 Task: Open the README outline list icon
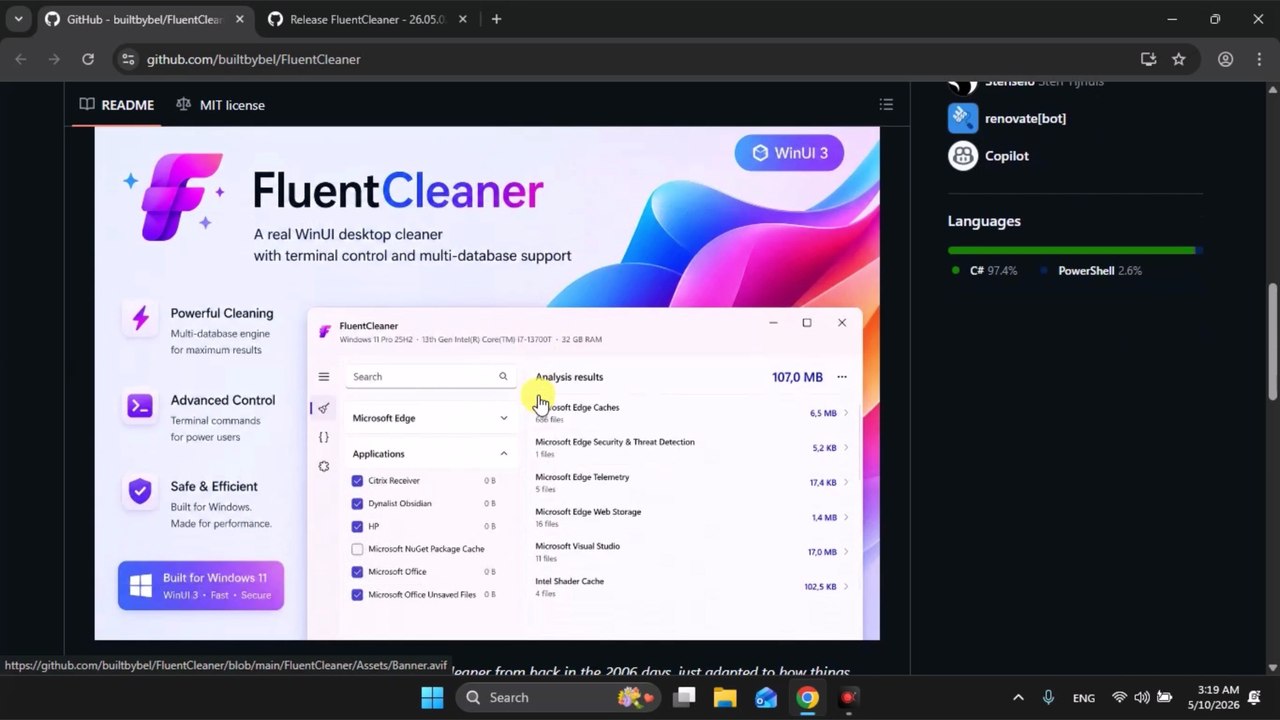[x=886, y=104]
